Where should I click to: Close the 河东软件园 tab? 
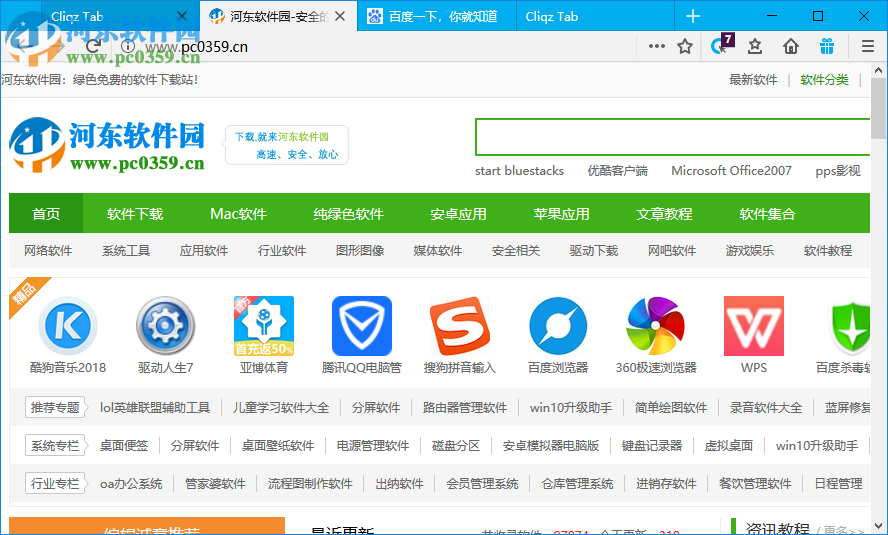340,16
